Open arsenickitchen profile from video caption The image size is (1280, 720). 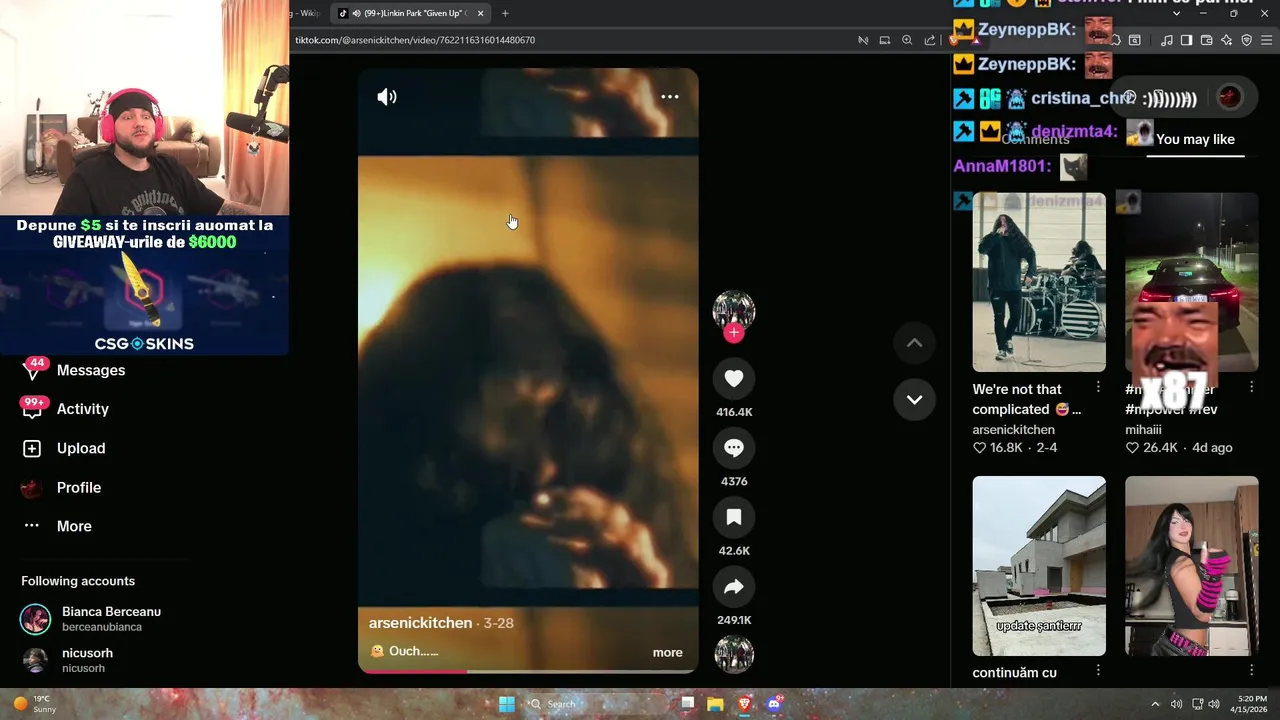pos(420,622)
